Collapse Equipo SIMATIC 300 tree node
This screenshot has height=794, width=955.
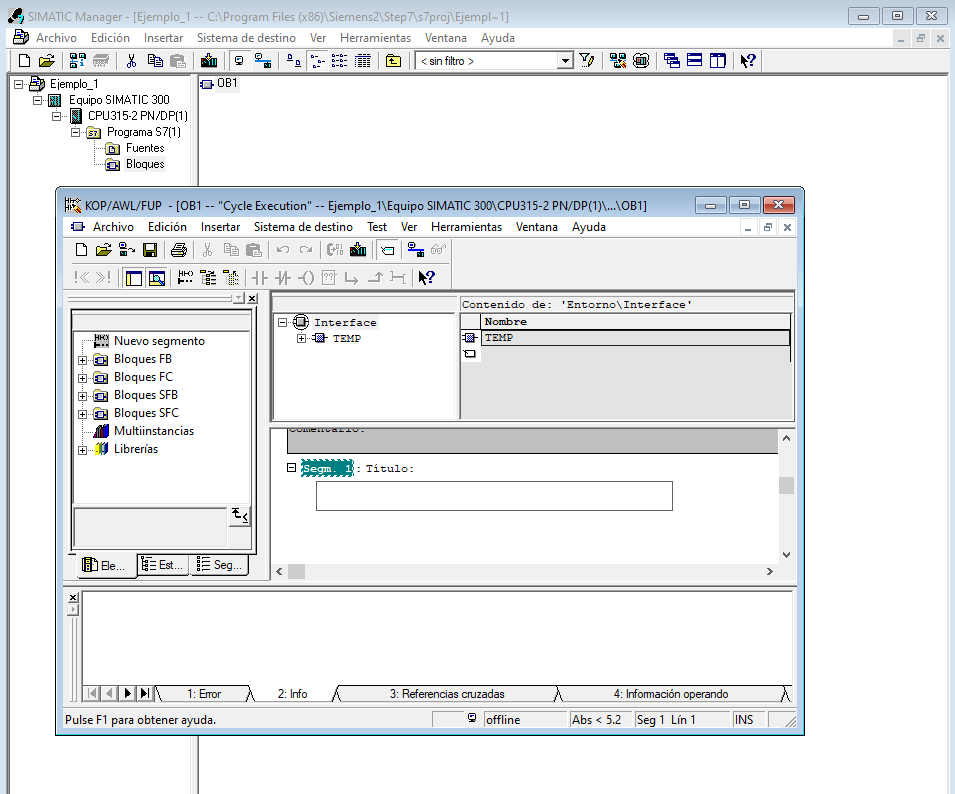point(38,100)
